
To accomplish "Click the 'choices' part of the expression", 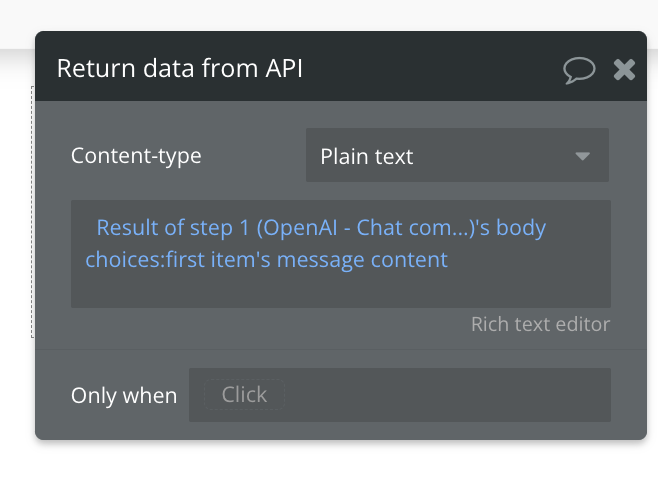I will pyautogui.click(x=122, y=260).
